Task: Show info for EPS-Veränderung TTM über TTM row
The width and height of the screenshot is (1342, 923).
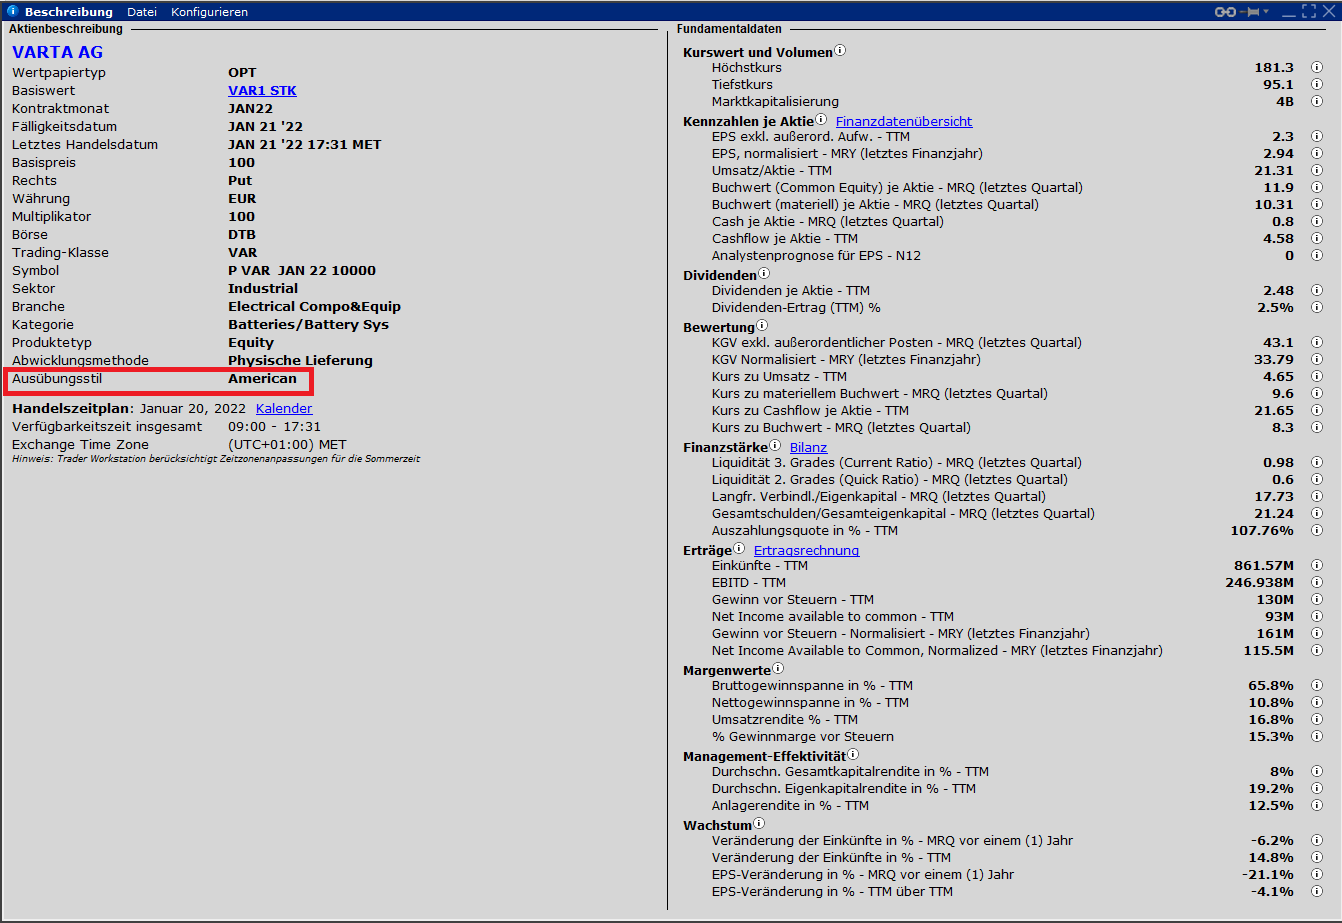Action: tap(1317, 892)
